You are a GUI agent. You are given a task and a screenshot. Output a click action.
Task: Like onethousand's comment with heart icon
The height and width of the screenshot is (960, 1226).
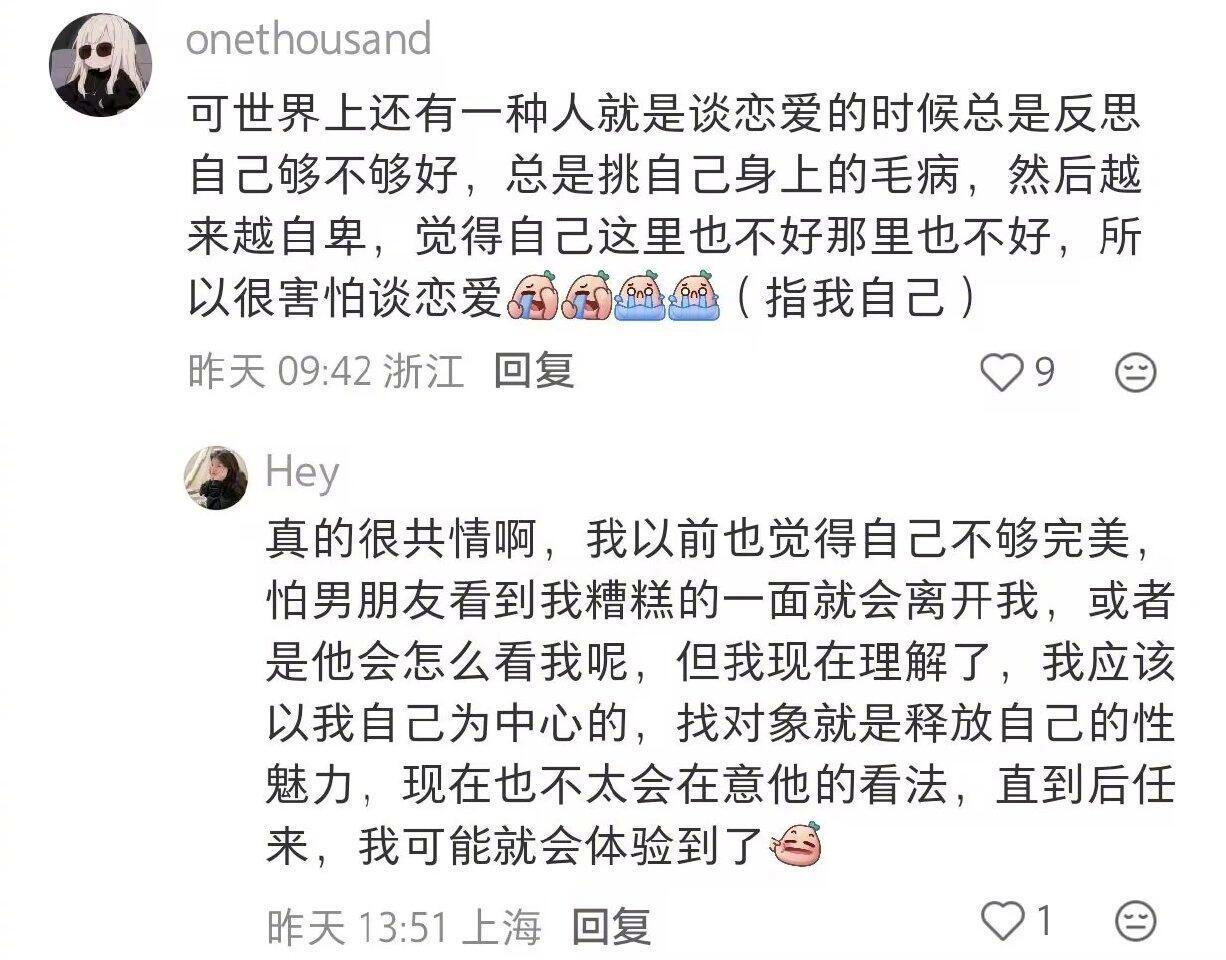click(x=1000, y=373)
